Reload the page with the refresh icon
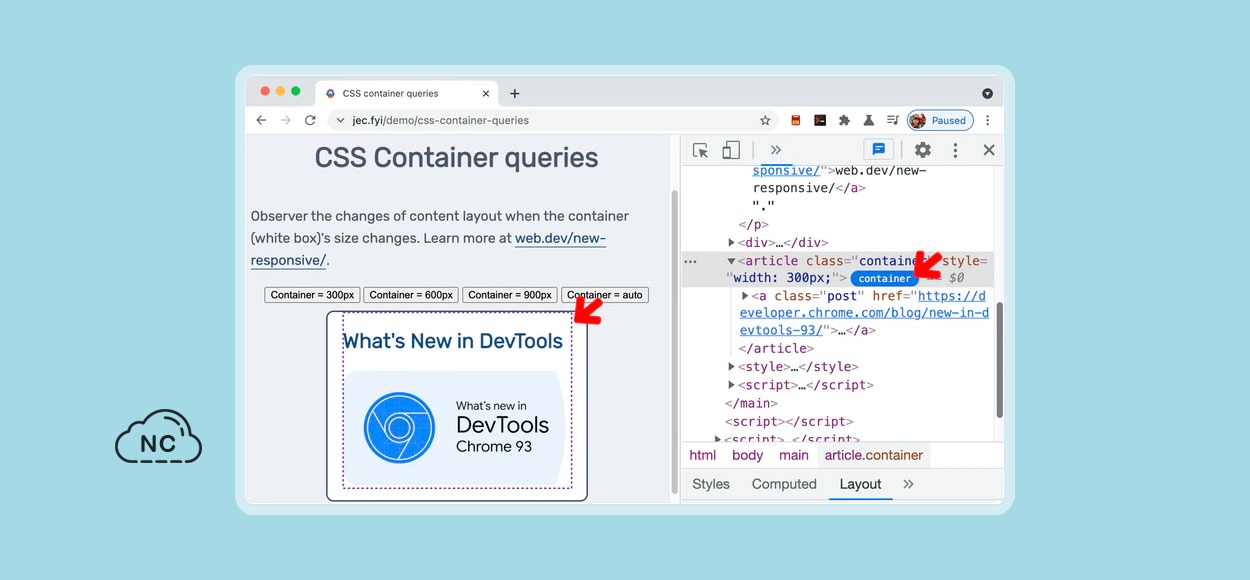1250x580 pixels. pos(311,120)
